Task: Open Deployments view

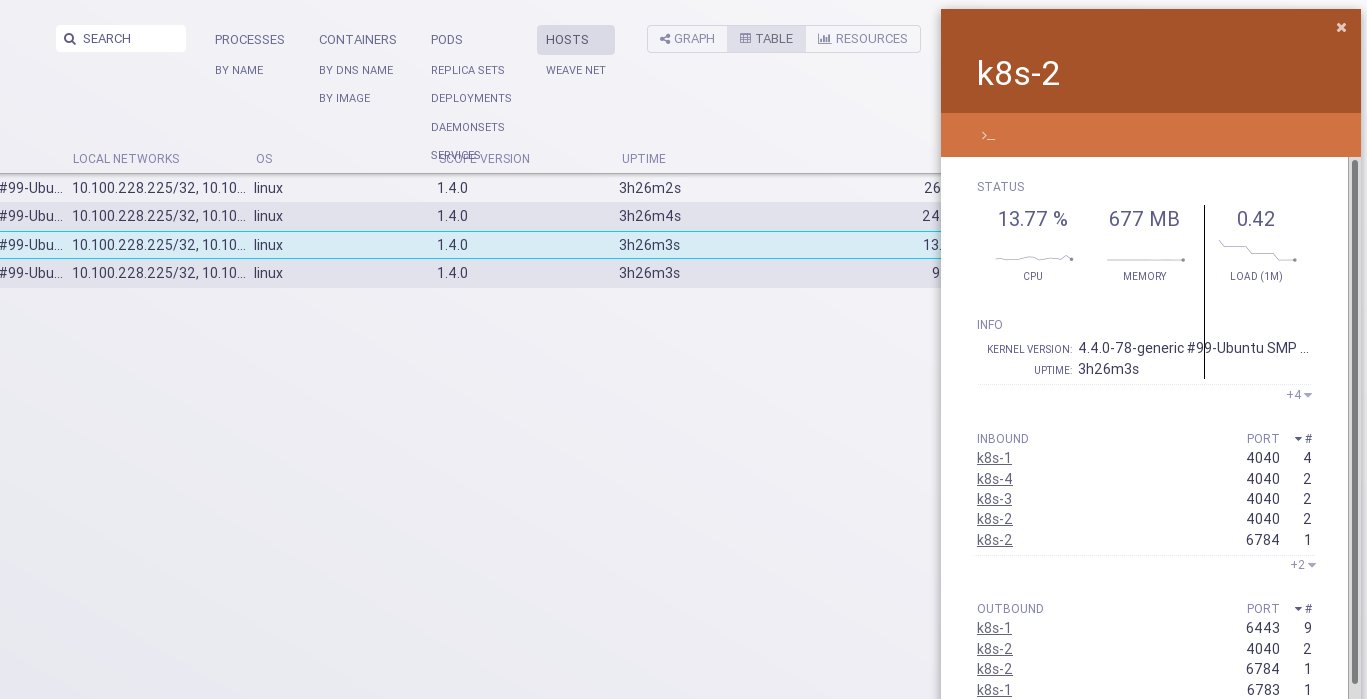Action: pos(471,98)
